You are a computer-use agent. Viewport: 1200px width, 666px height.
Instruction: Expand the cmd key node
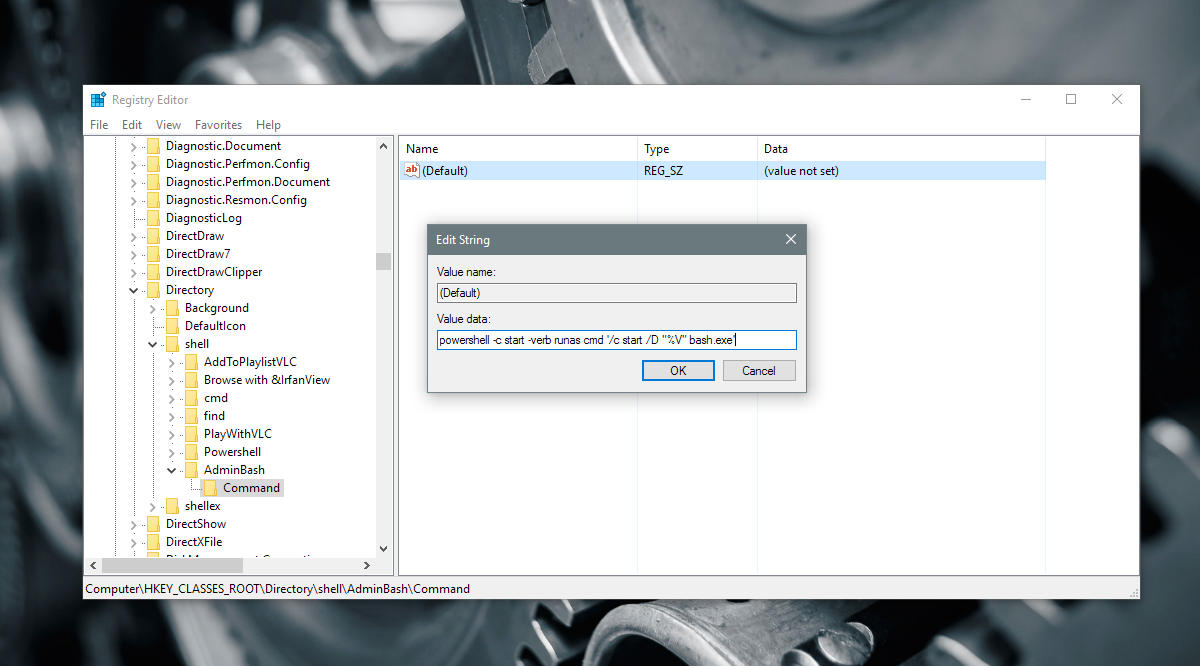(x=171, y=398)
